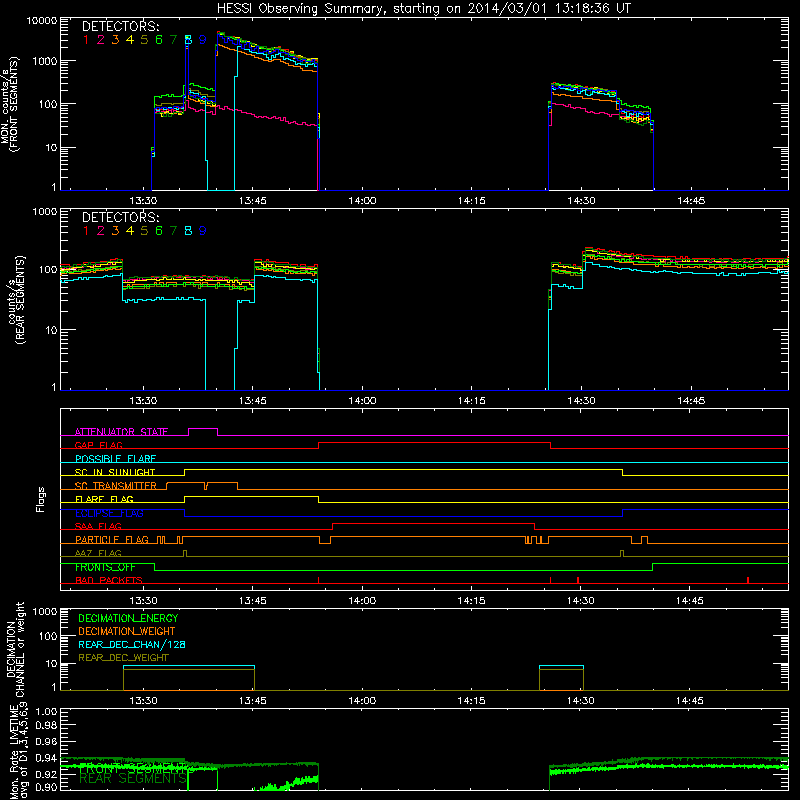This screenshot has height=800, width=800.
Task: Click the AAZ_FLAG label
Action: pos(98,554)
